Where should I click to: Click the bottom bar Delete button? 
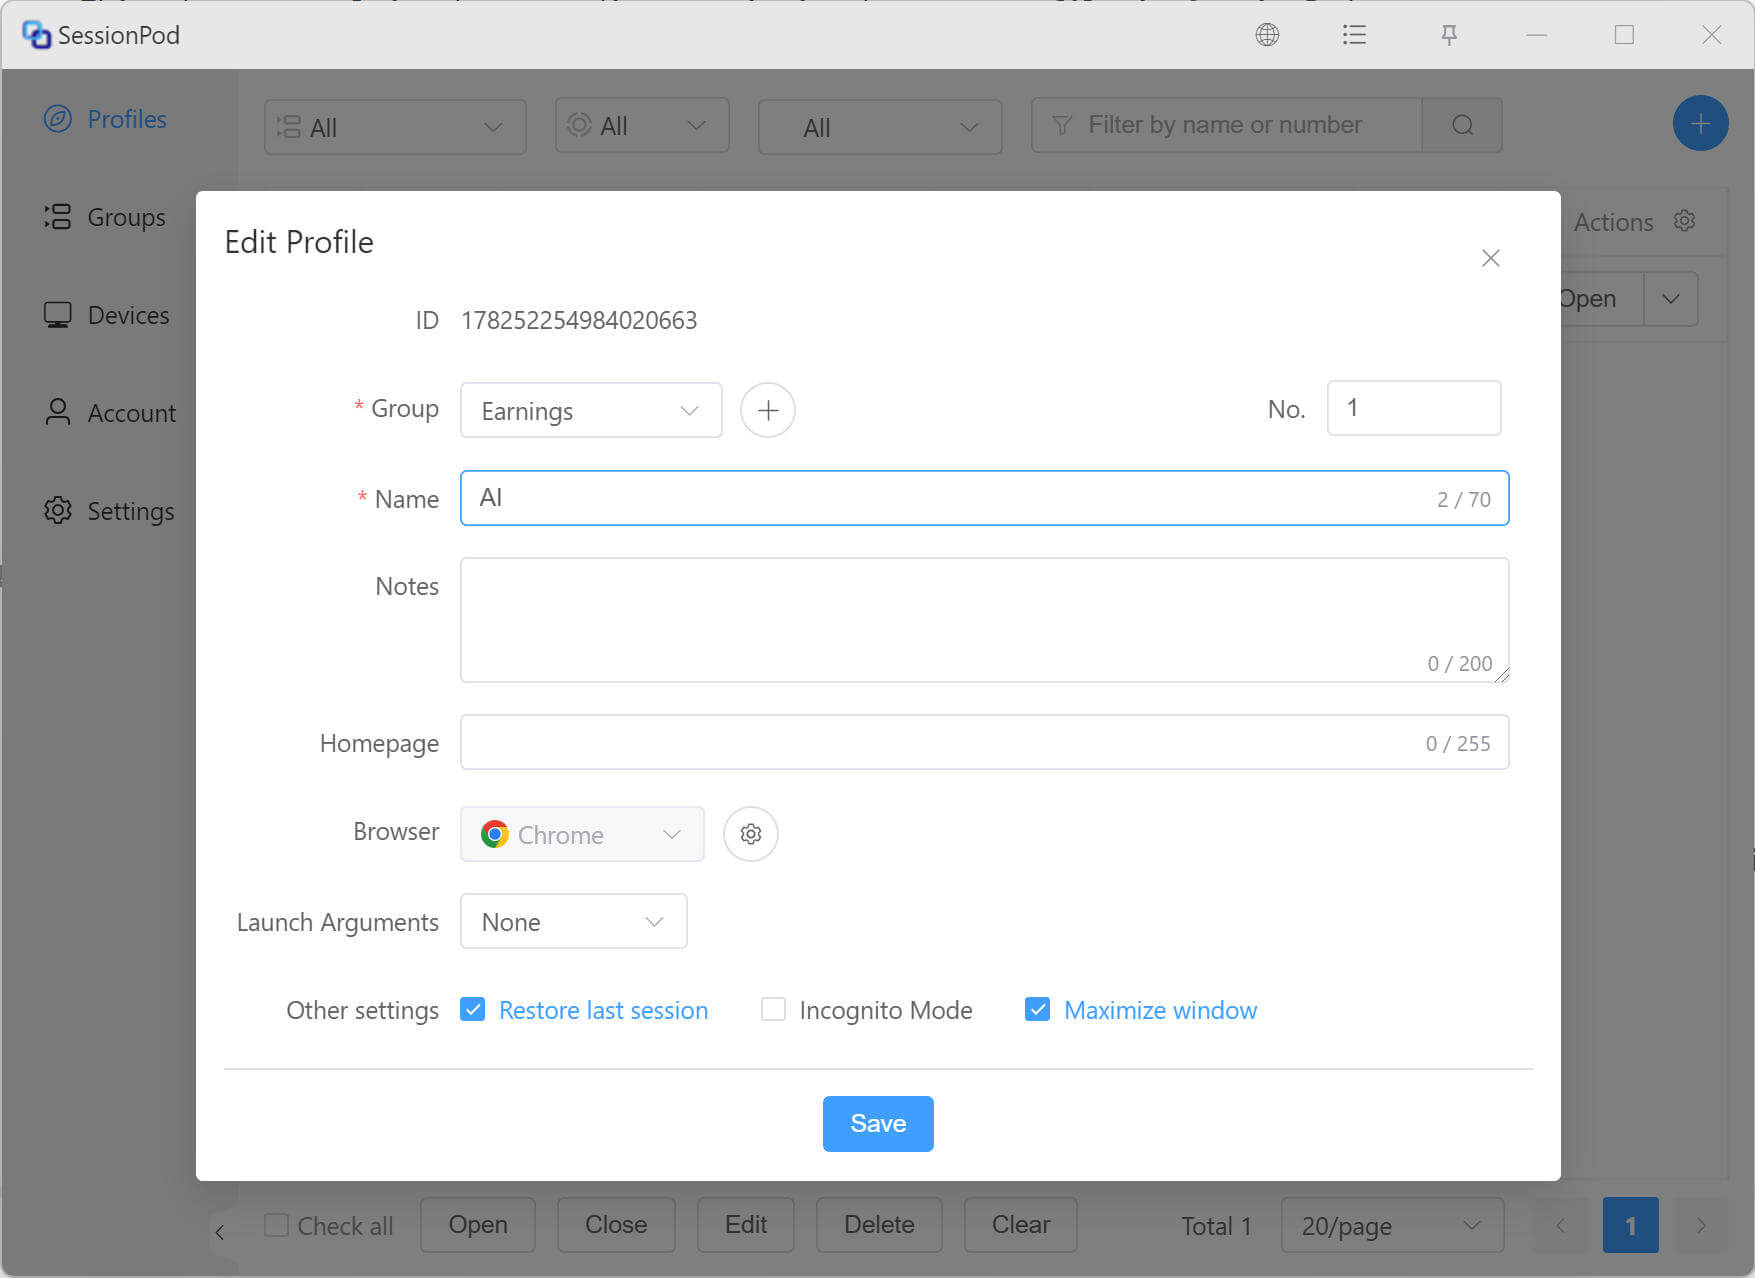879,1225
